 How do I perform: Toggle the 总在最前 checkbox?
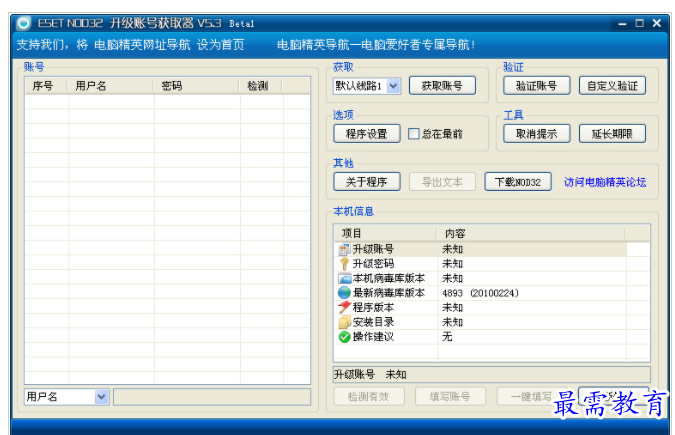click(414, 134)
